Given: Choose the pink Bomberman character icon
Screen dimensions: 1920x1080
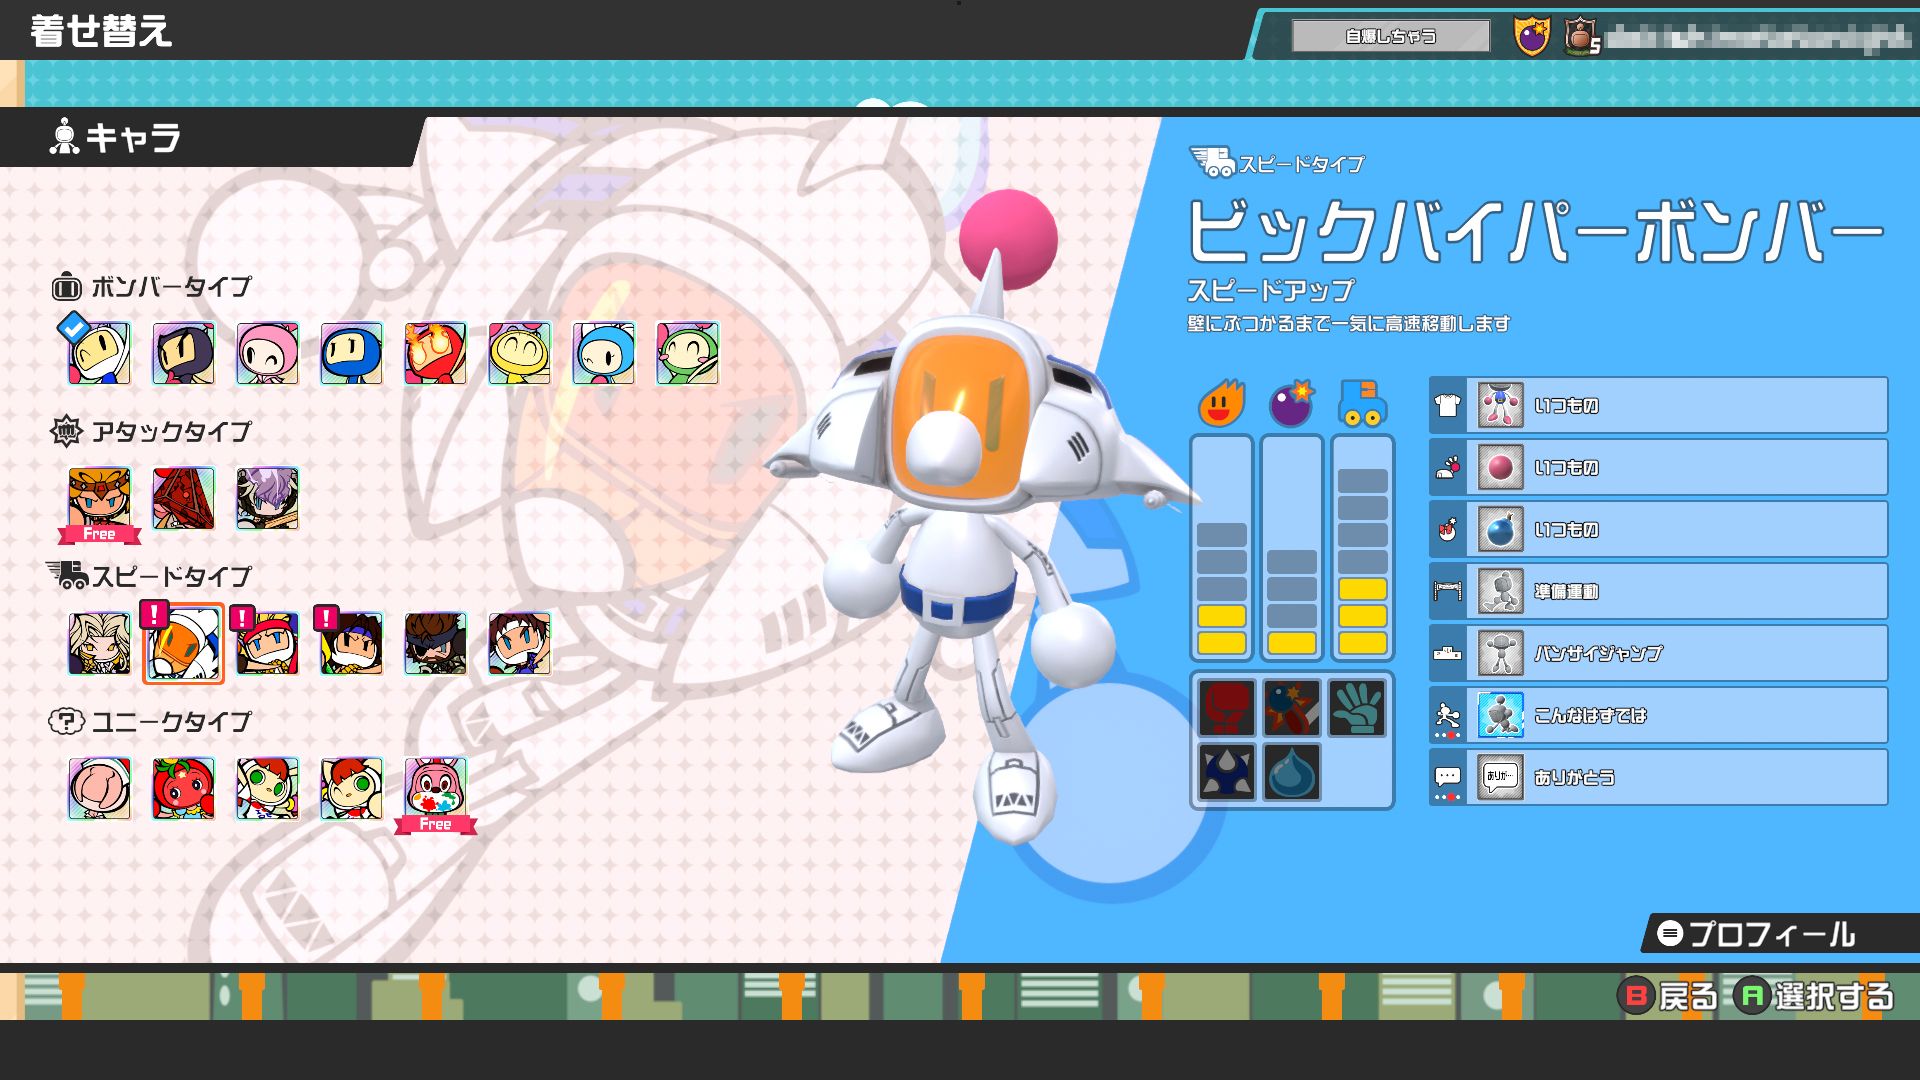Looking at the screenshot, I should (267, 354).
